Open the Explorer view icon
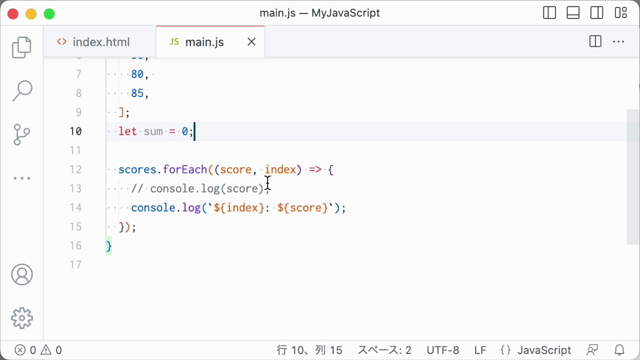 pos(22,47)
